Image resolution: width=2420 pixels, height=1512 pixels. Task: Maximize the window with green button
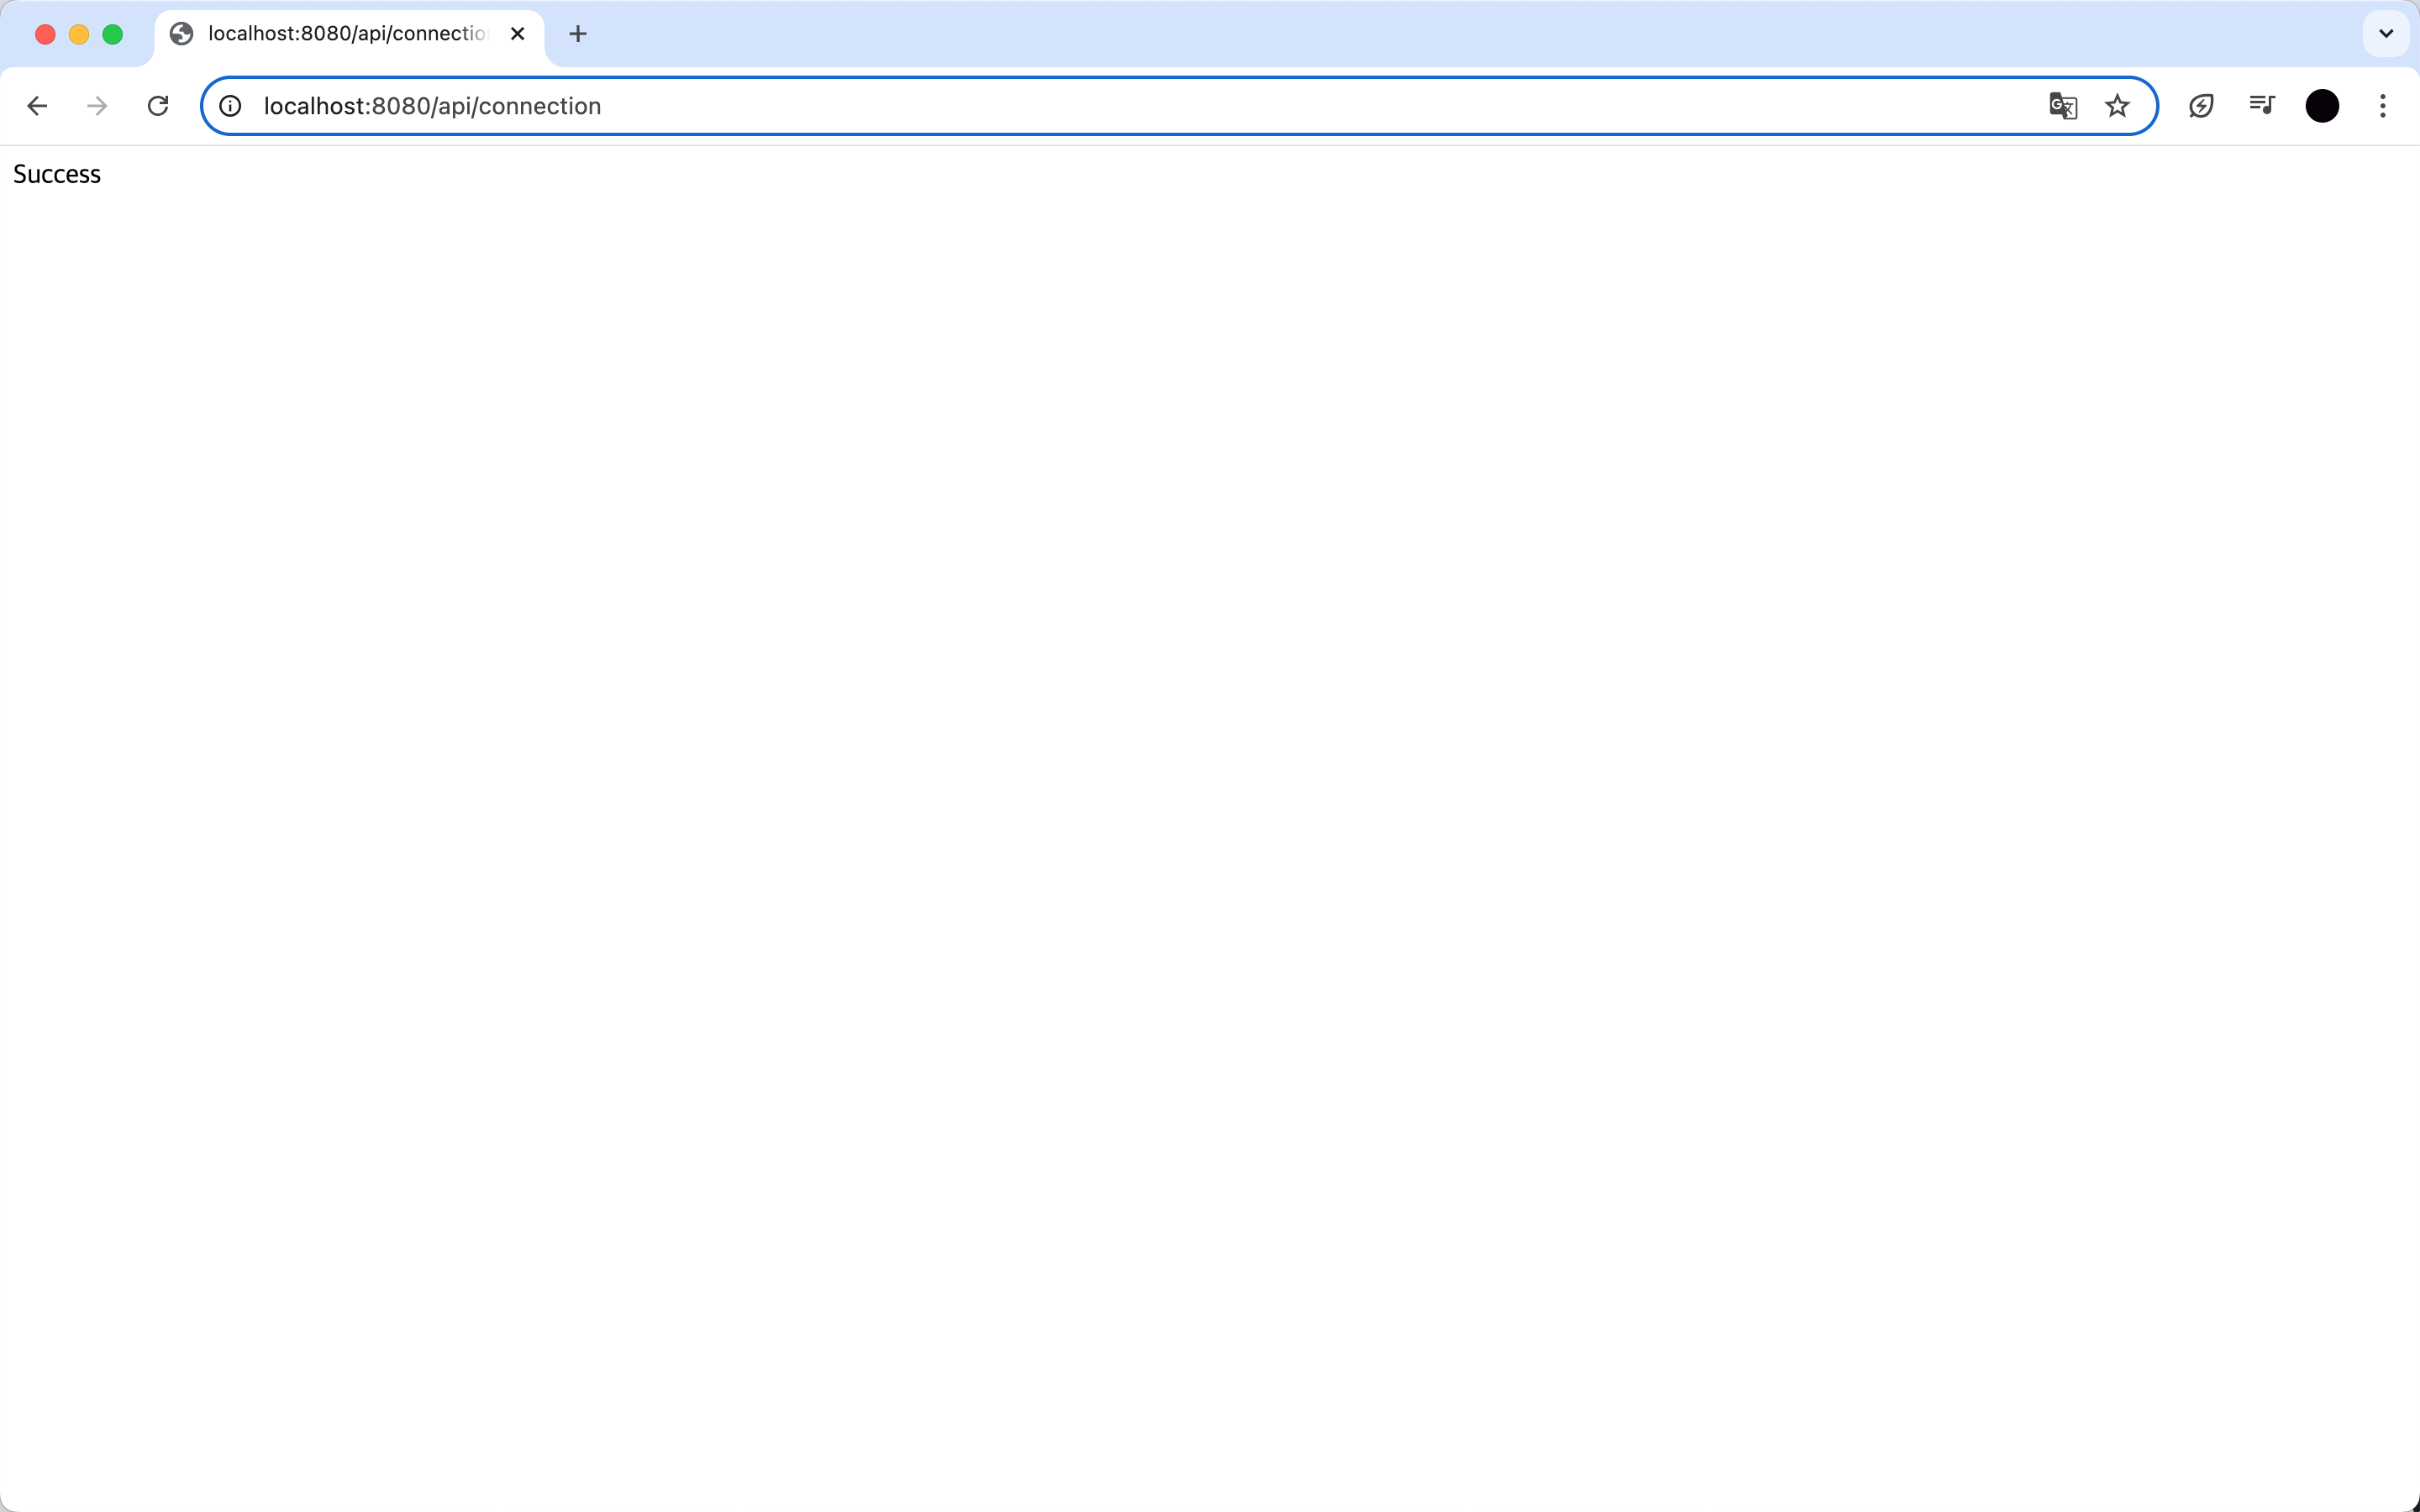click(x=113, y=34)
